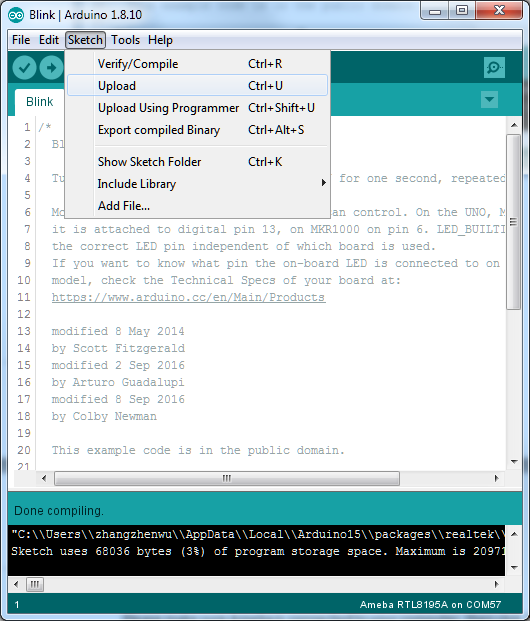Click editor horizontal scrollbar left arrow

point(44,478)
